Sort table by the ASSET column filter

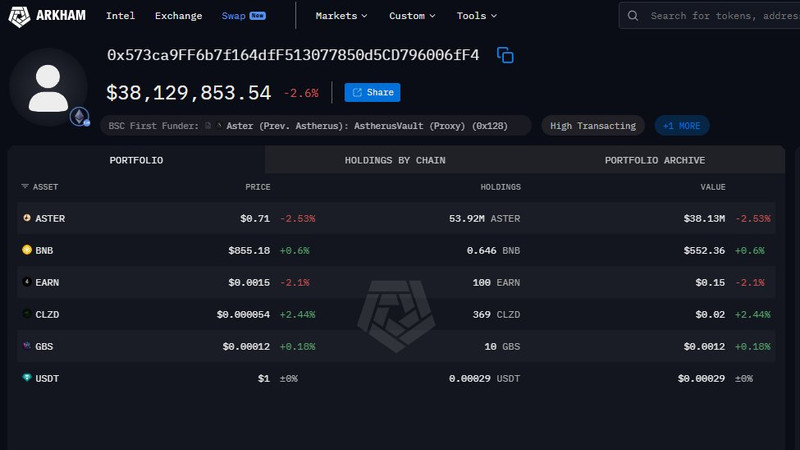pyautogui.click(x=41, y=187)
